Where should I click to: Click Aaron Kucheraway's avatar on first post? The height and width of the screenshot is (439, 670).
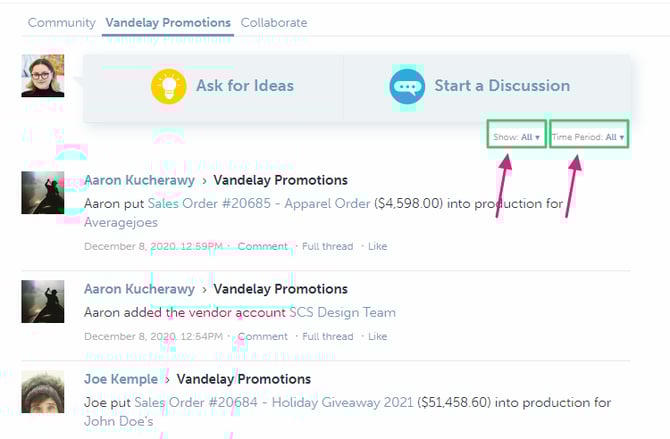coord(43,191)
